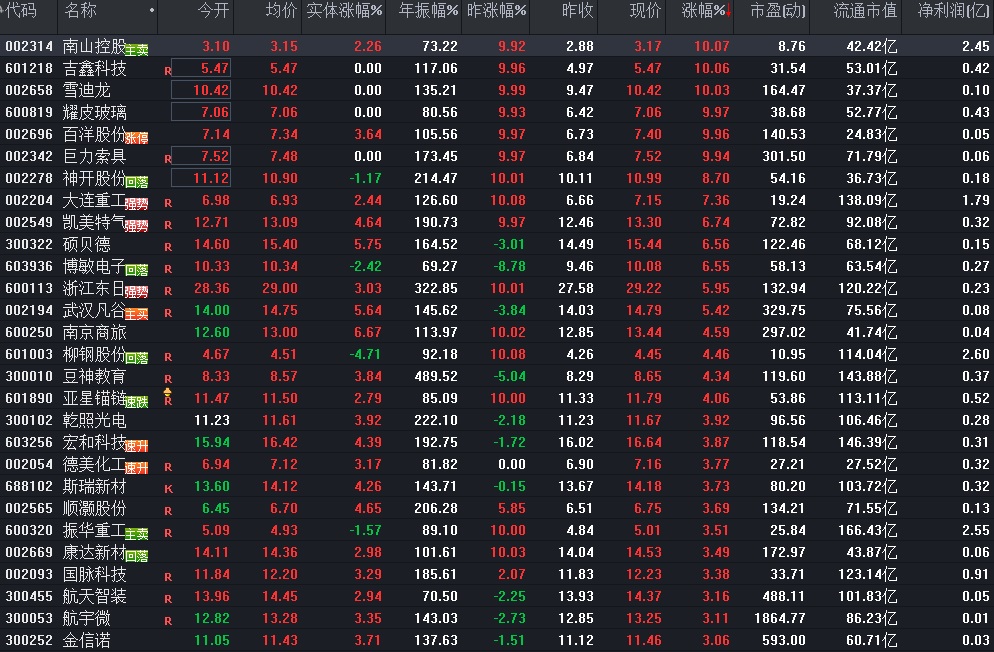994x652 pixels.
Task: Click average price 16.42 of 宏和科技
Action: [280, 442]
